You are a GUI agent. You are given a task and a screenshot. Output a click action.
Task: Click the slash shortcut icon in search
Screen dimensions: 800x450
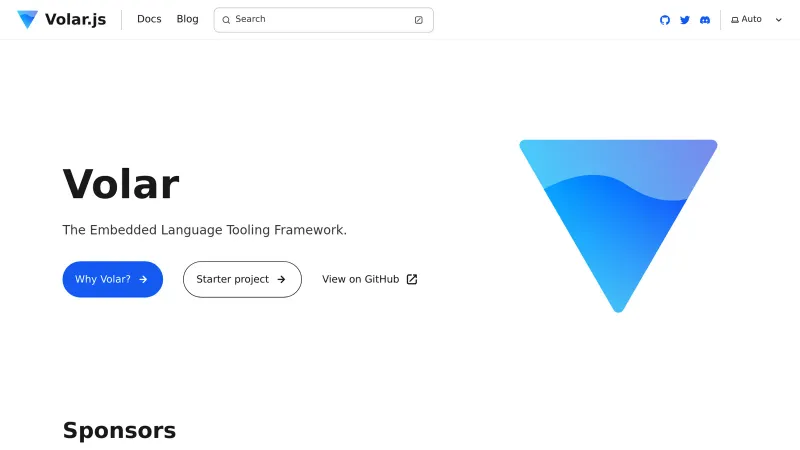coord(419,20)
